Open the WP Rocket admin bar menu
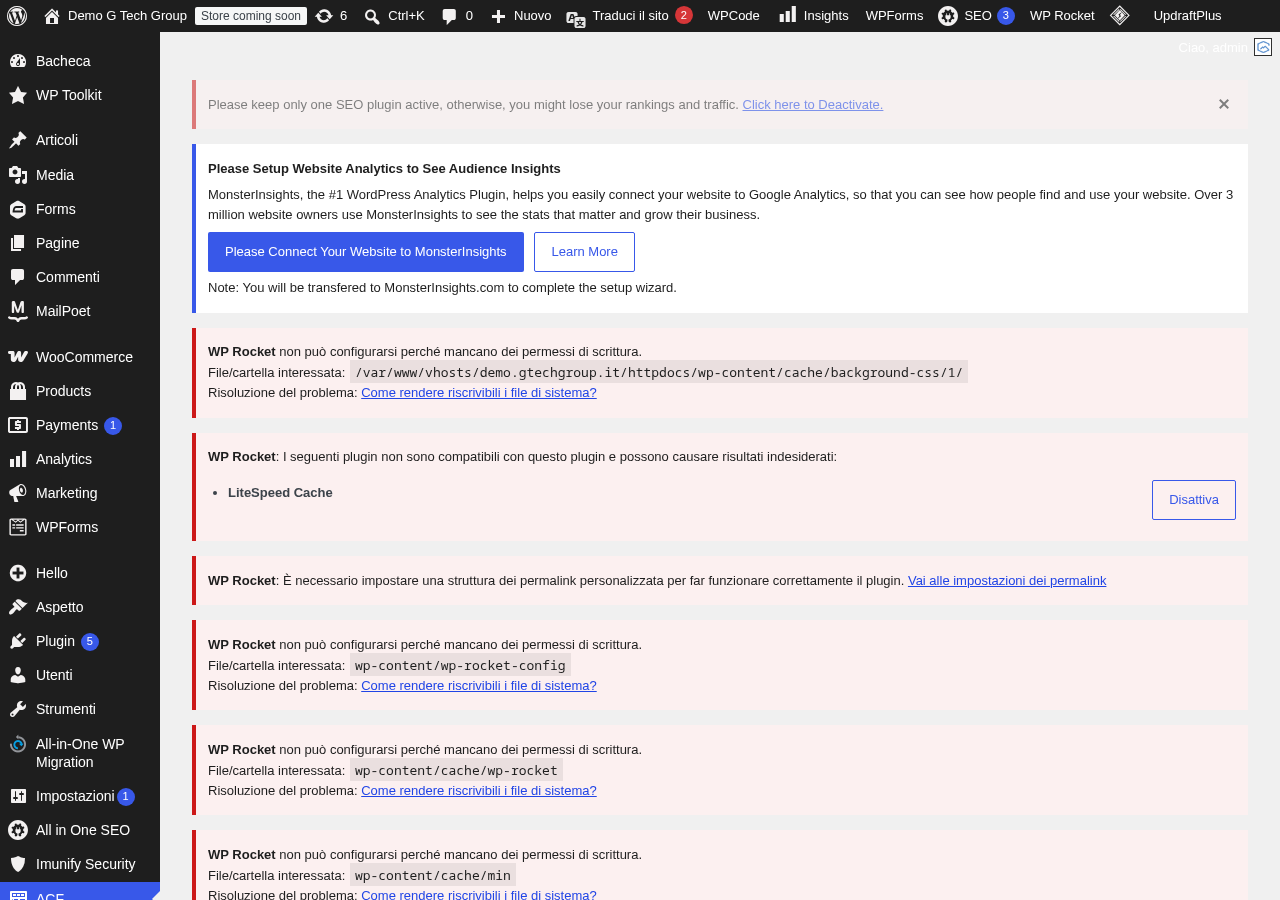Image resolution: width=1280 pixels, height=900 pixels. [x=1062, y=16]
